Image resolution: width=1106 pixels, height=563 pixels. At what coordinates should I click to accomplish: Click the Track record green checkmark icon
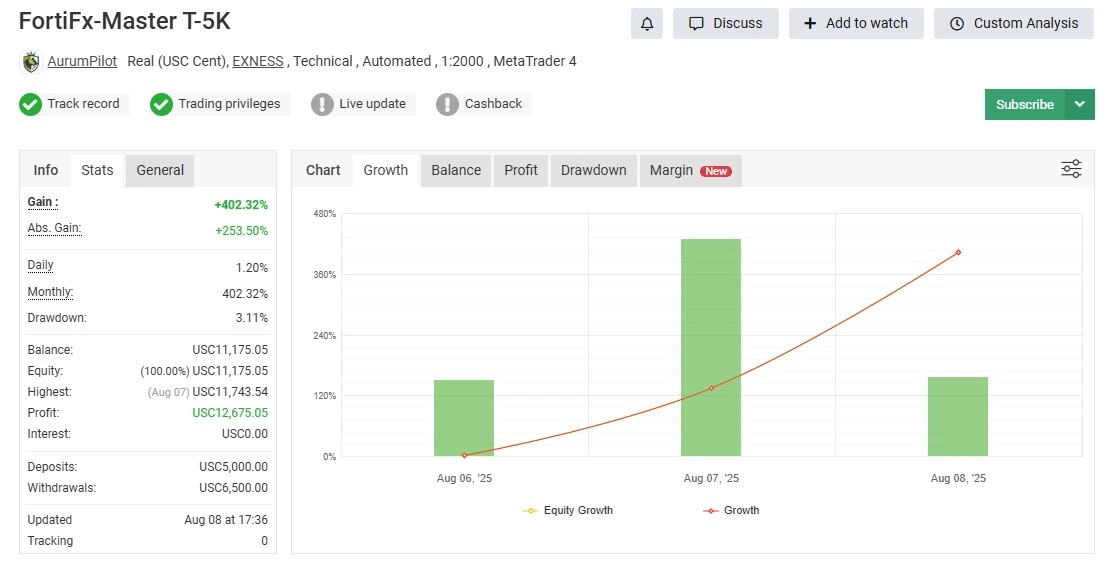pyautogui.click(x=30, y=104)
